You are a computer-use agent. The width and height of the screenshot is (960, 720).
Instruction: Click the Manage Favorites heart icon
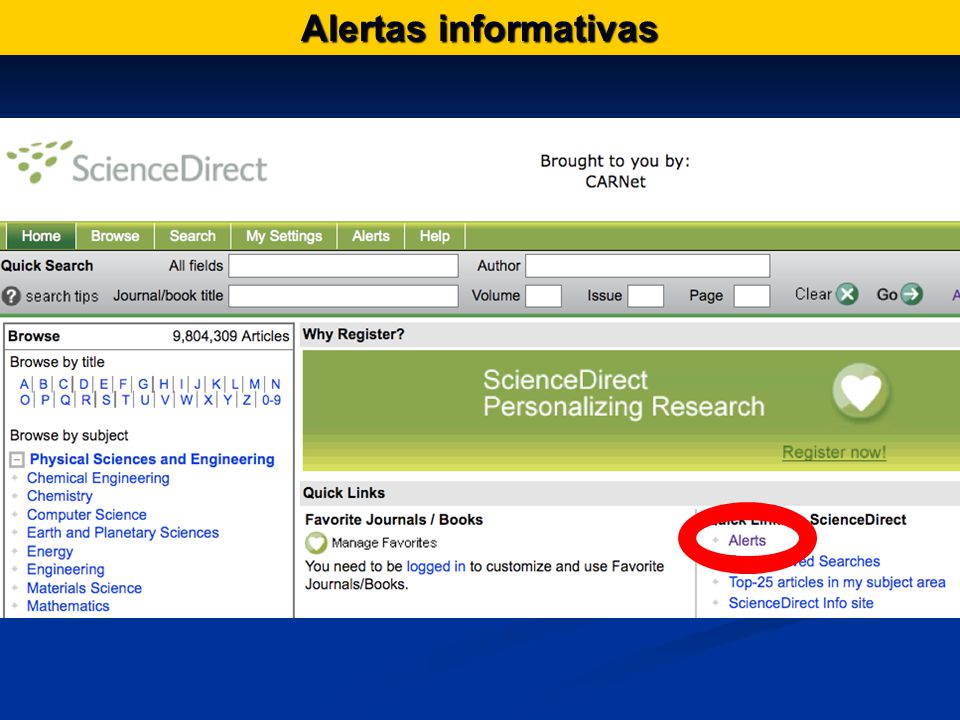pyautogui.click(x=316, y=542)
